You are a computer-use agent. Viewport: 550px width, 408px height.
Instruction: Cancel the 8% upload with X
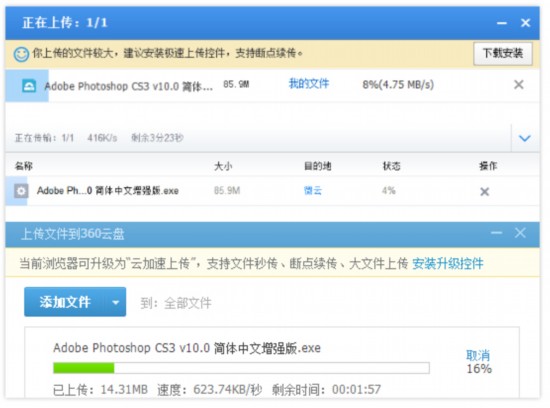coord(518,85)
